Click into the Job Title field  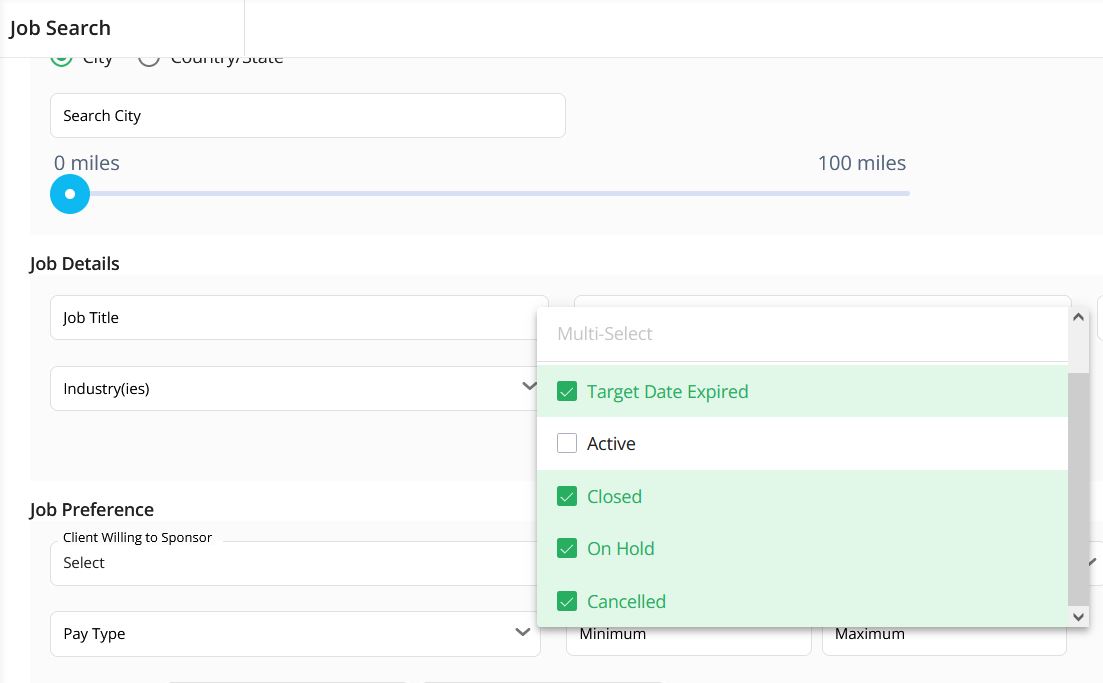point(298,318)
